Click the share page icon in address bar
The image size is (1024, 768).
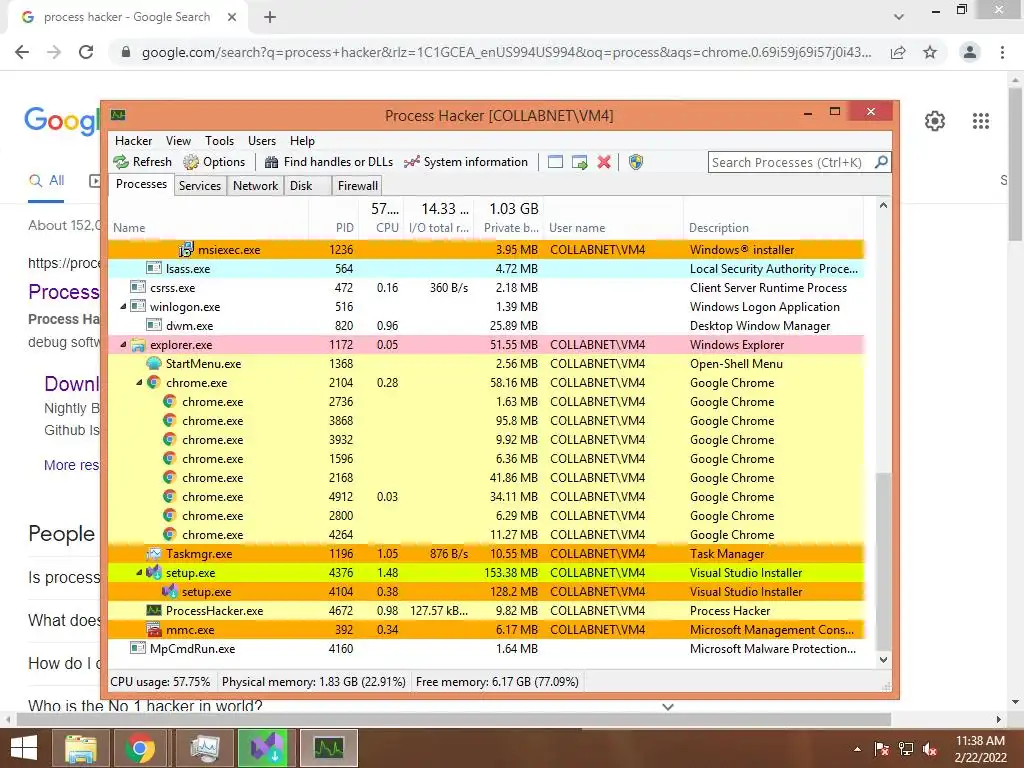click(x=899, y=52)
